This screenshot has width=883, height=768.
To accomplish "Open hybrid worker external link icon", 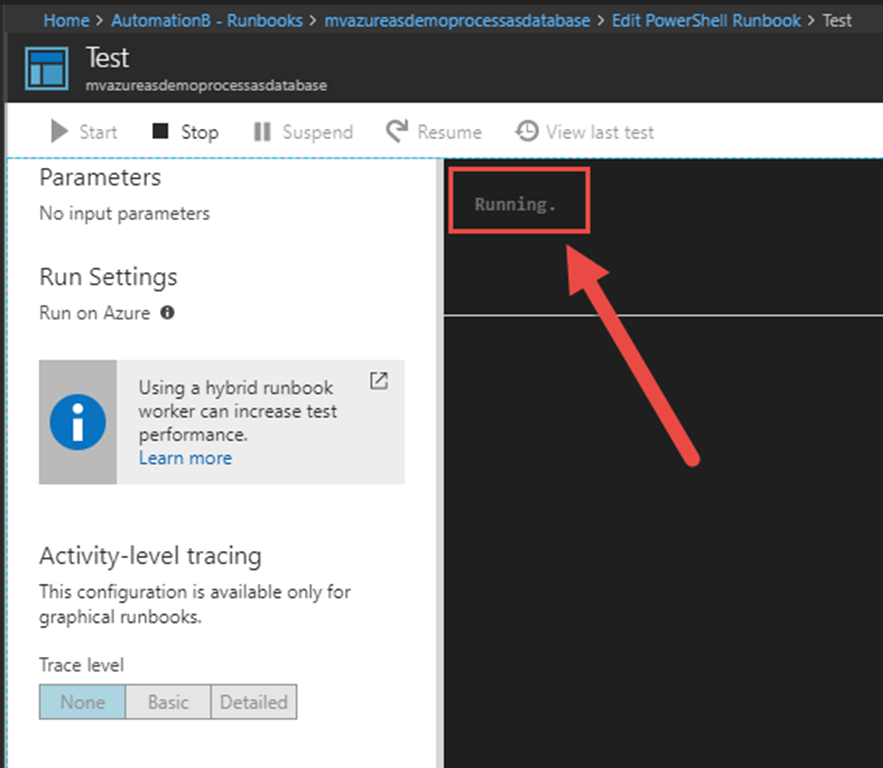I will [379, 381].
